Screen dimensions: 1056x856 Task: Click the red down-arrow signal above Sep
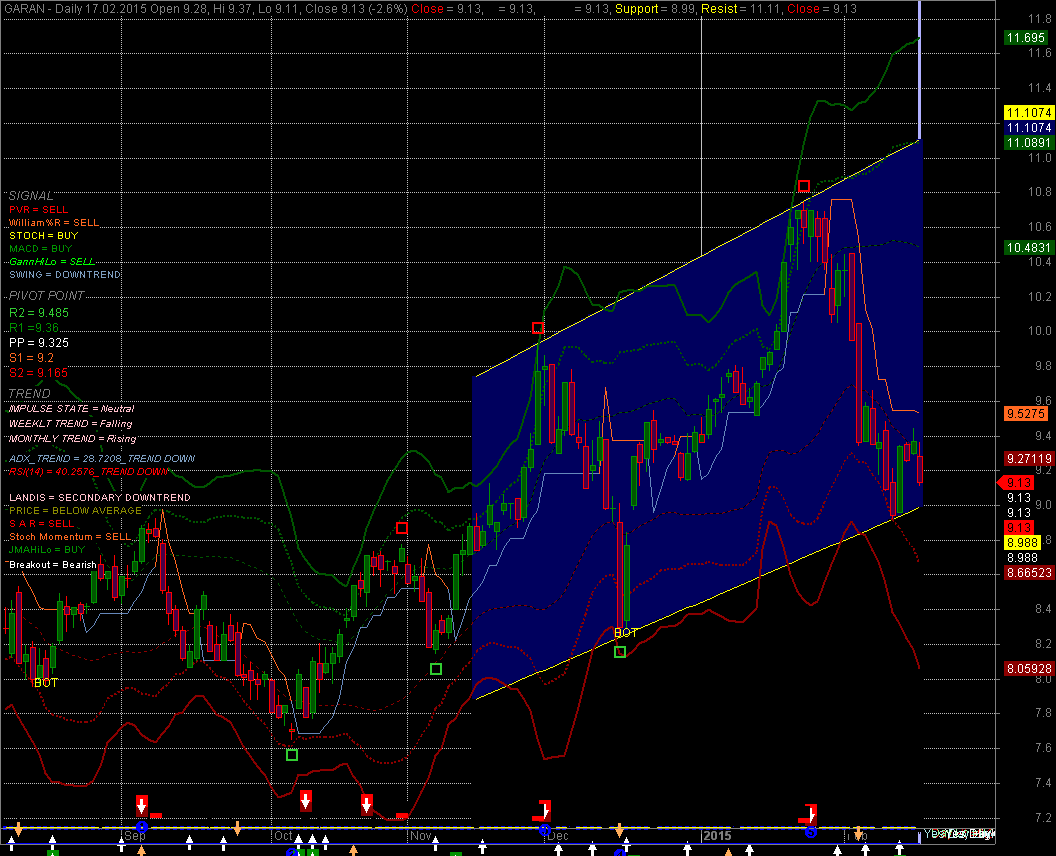[142, 805]
